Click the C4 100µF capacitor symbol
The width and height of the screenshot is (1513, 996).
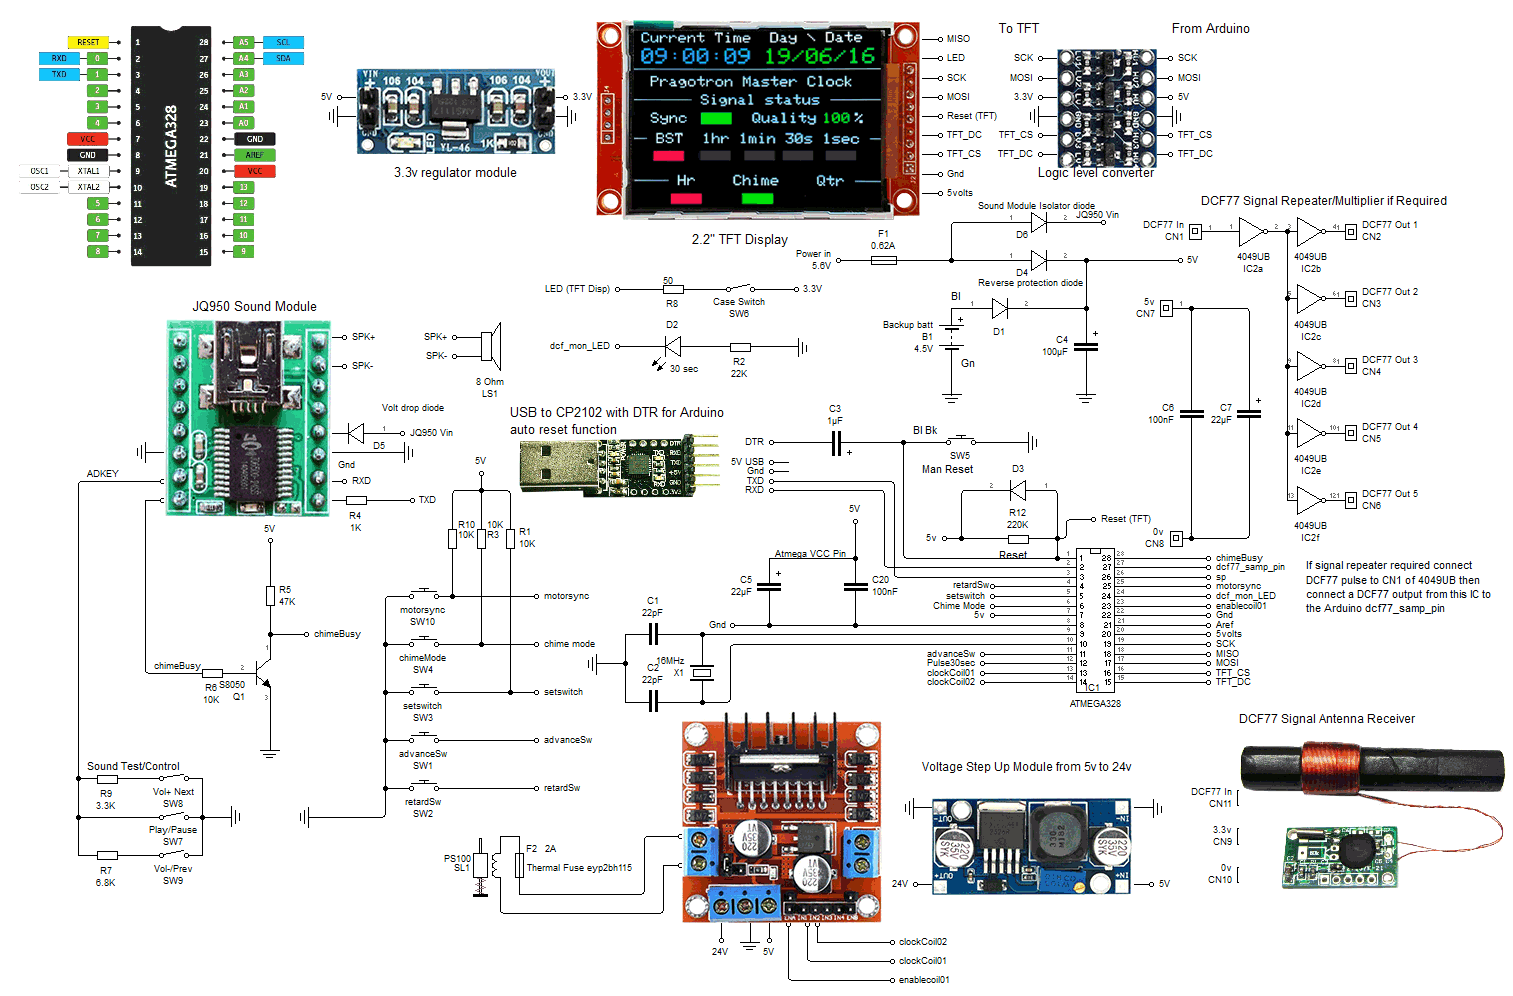(x=1086, y=347)
